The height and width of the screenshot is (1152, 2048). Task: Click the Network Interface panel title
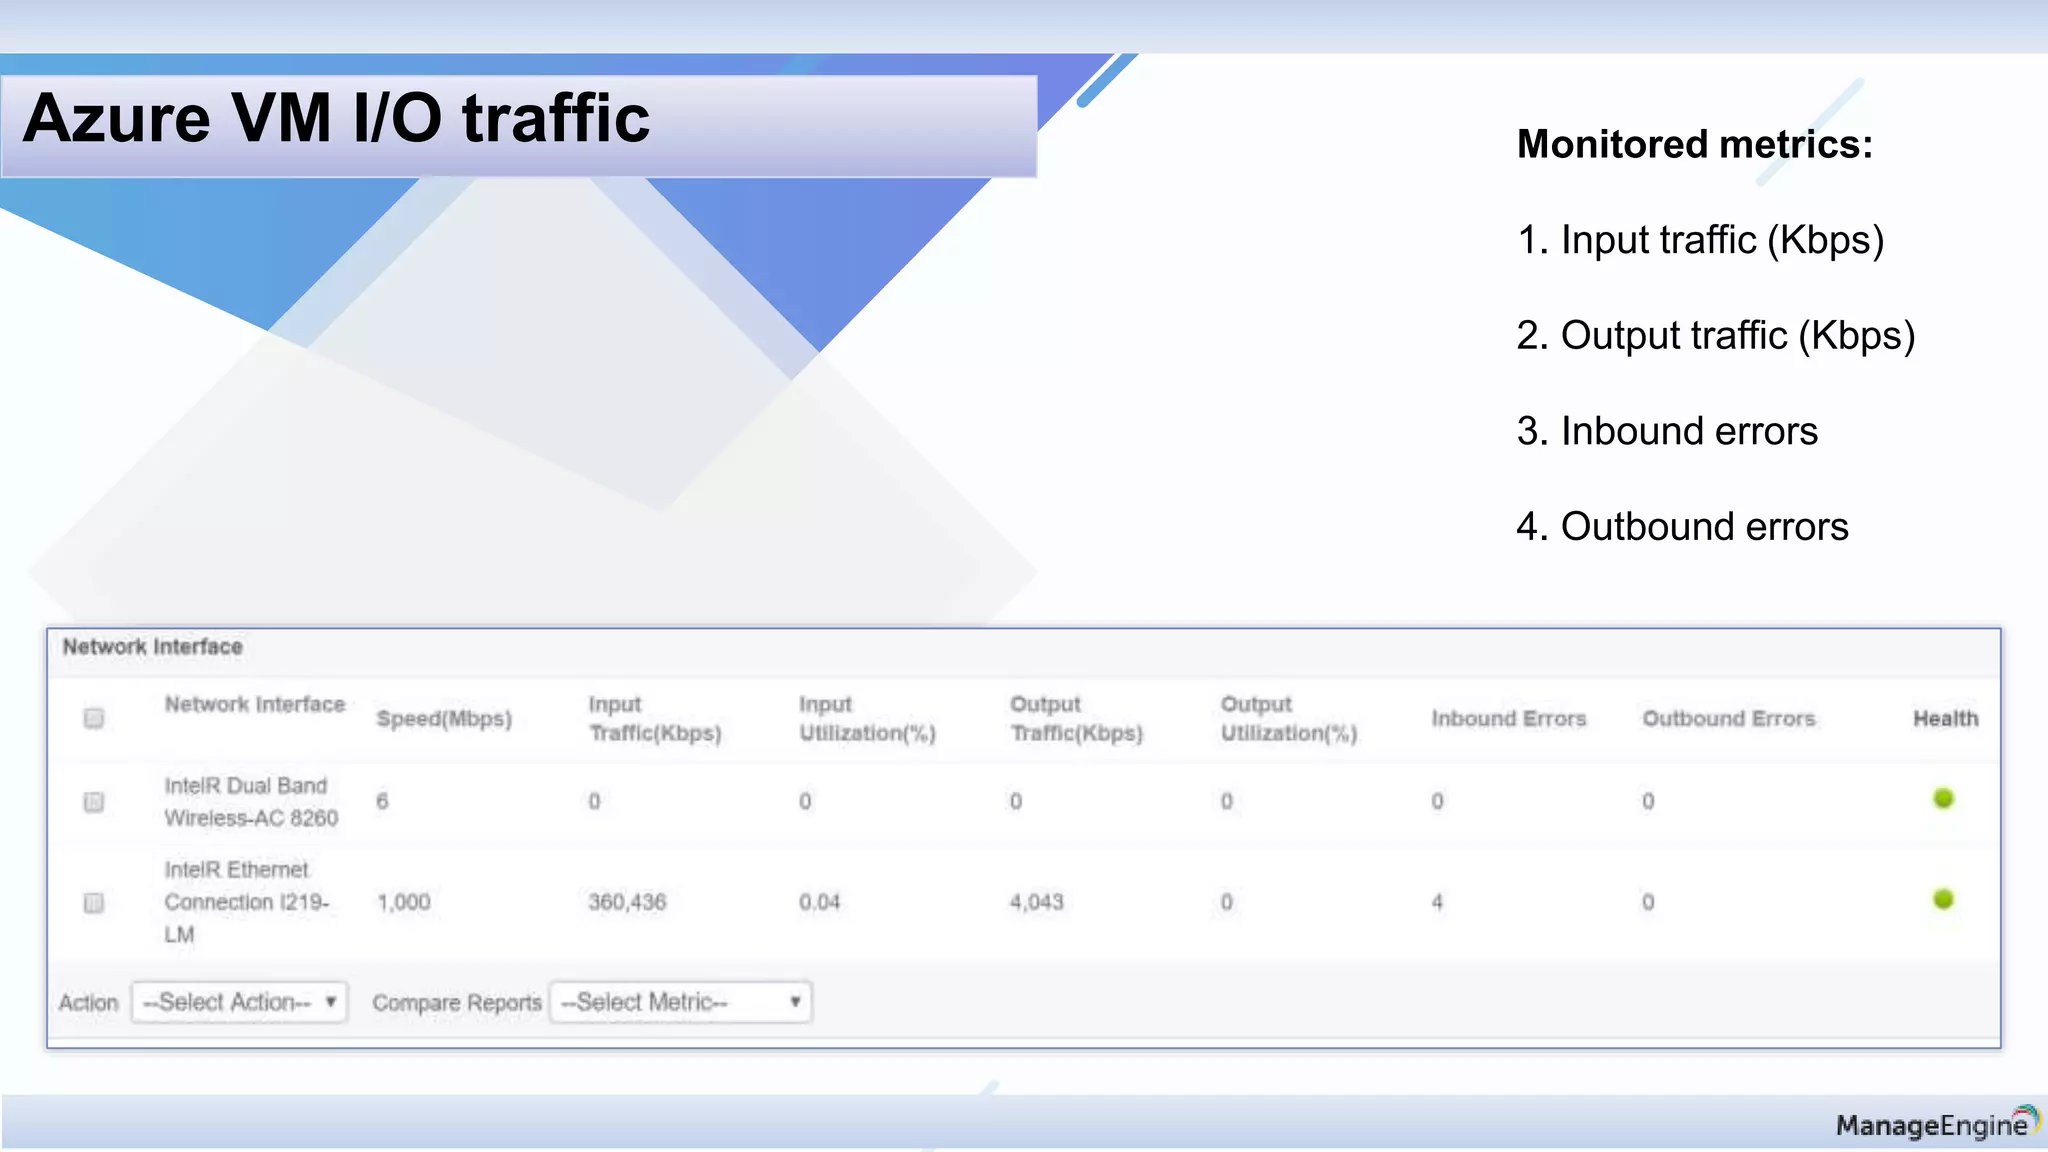pyautogui.click(x=153, y=647)
